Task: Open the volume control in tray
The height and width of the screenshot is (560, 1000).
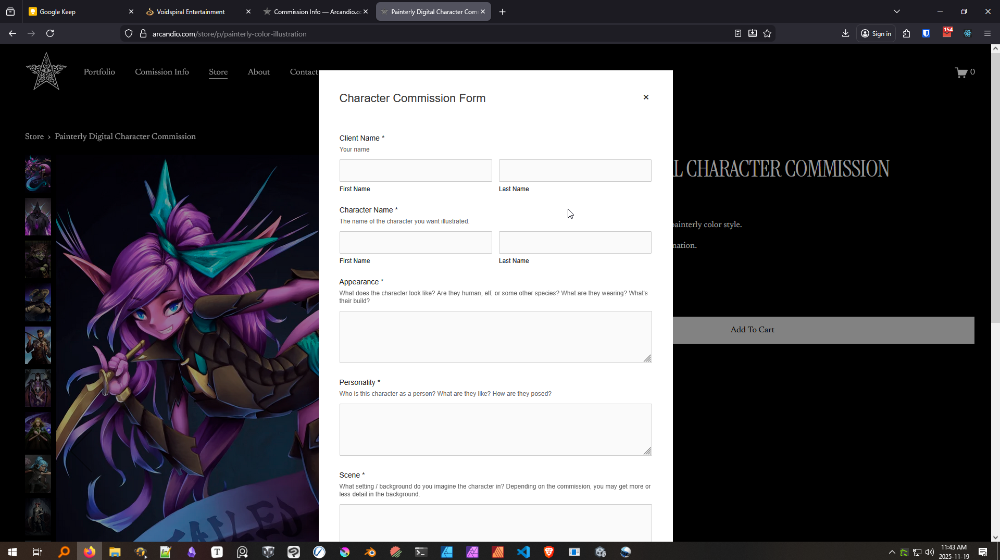Action: pyautogui.click(x=929, y=552)
